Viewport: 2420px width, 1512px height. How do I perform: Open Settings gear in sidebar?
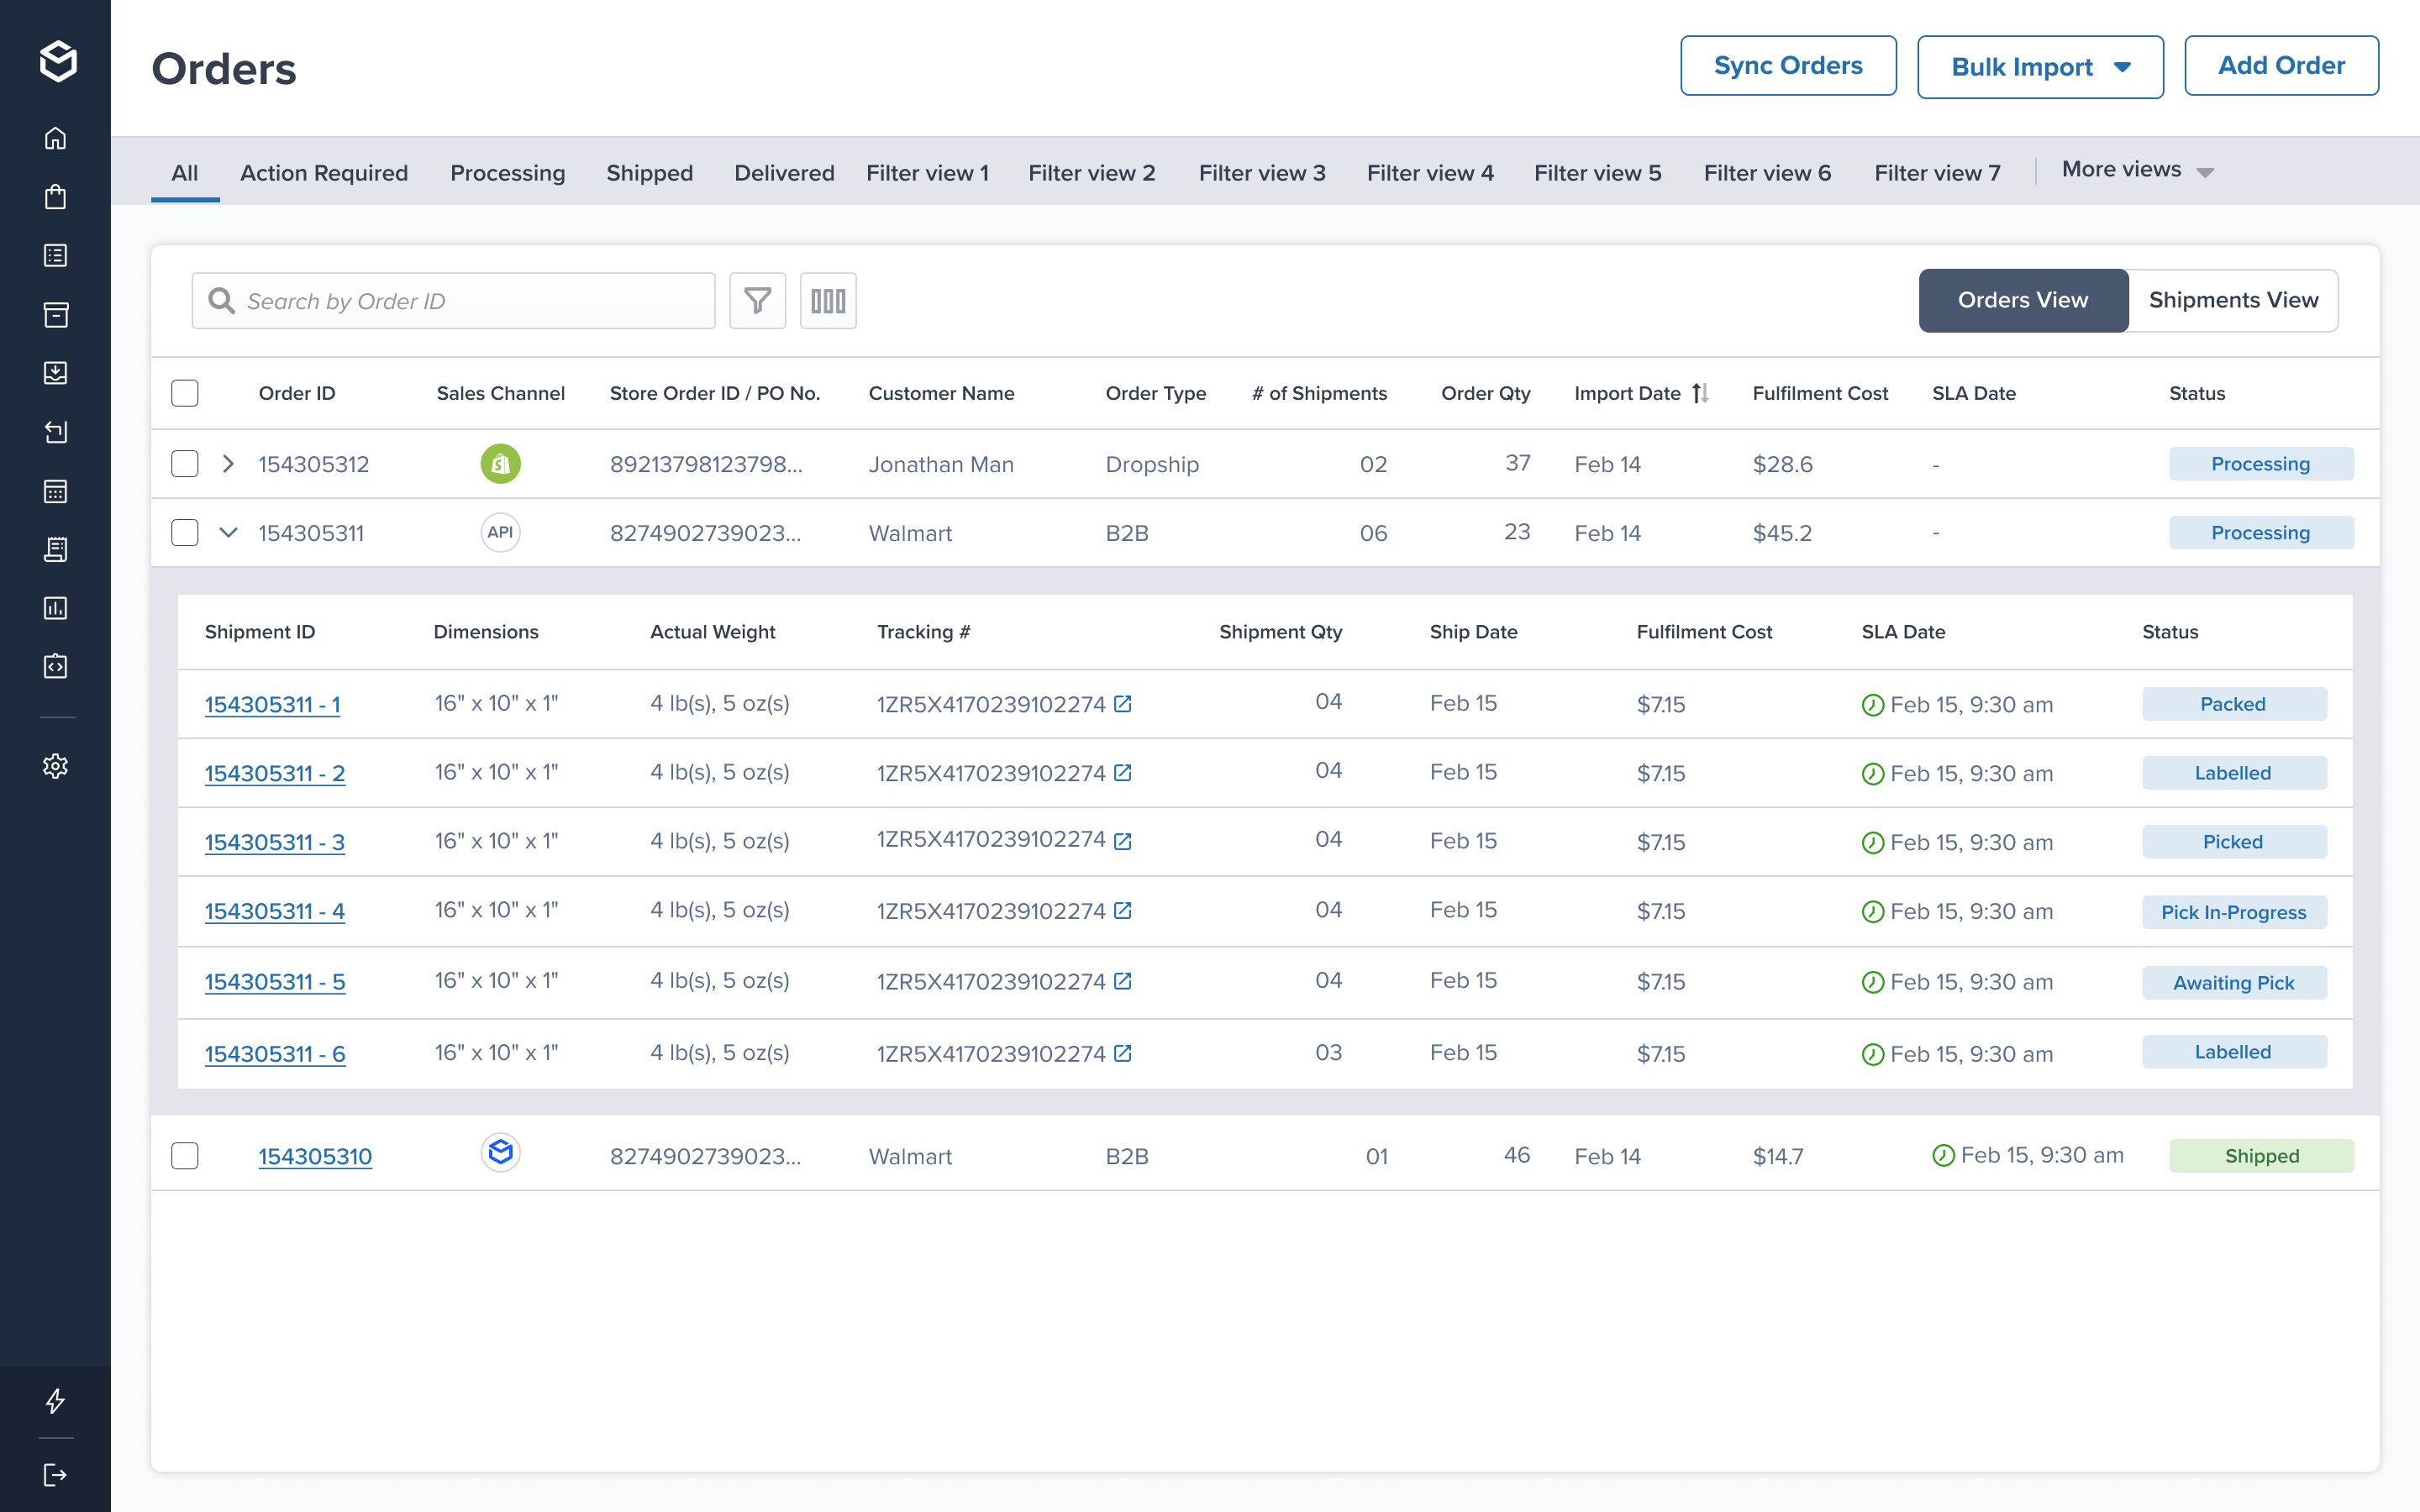[56, 766]
